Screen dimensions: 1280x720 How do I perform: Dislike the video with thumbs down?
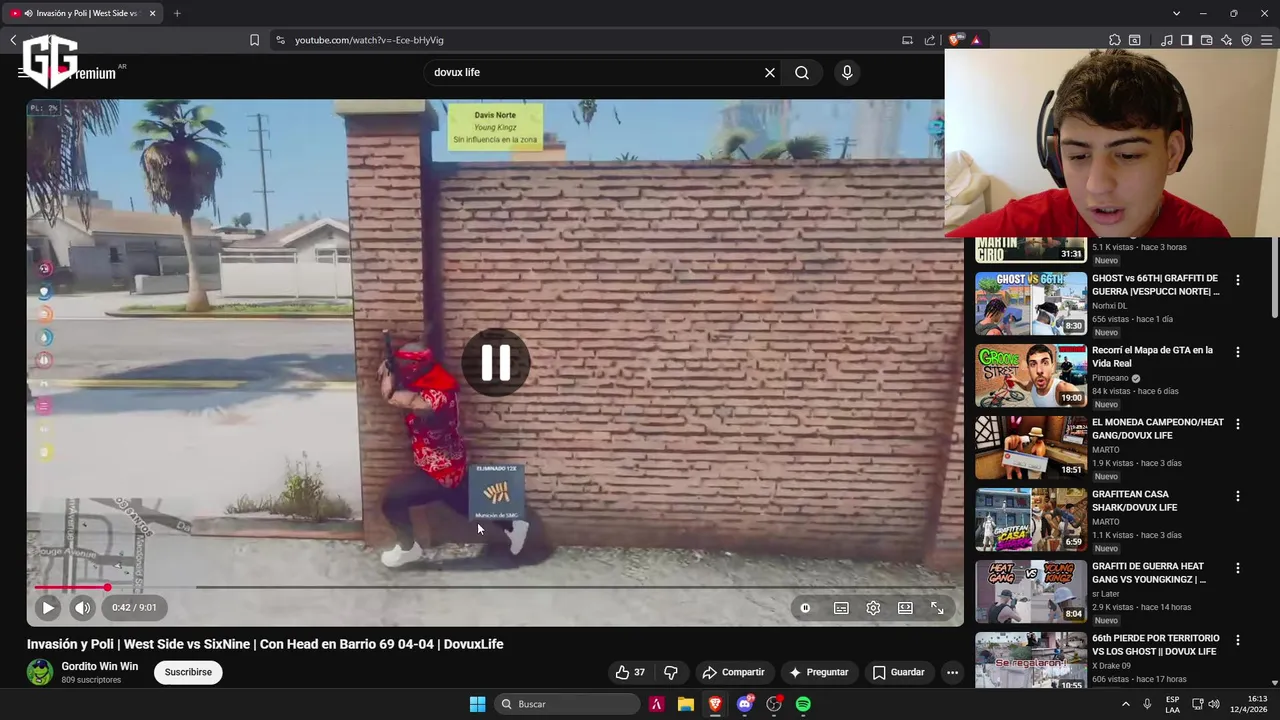671,672
